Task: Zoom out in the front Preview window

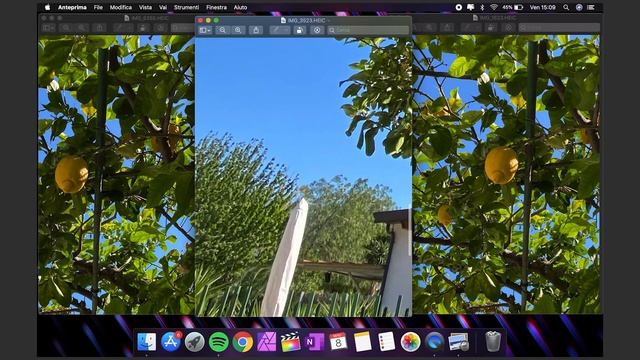Action: (222, 30)
